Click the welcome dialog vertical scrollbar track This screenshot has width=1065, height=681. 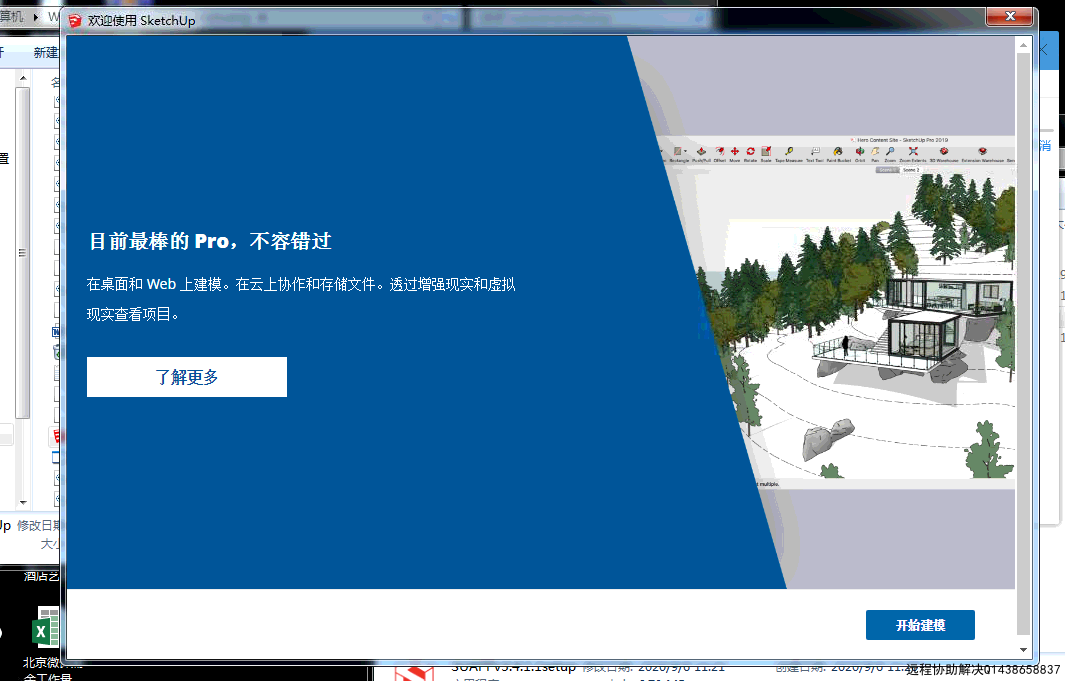point(1023,343)
